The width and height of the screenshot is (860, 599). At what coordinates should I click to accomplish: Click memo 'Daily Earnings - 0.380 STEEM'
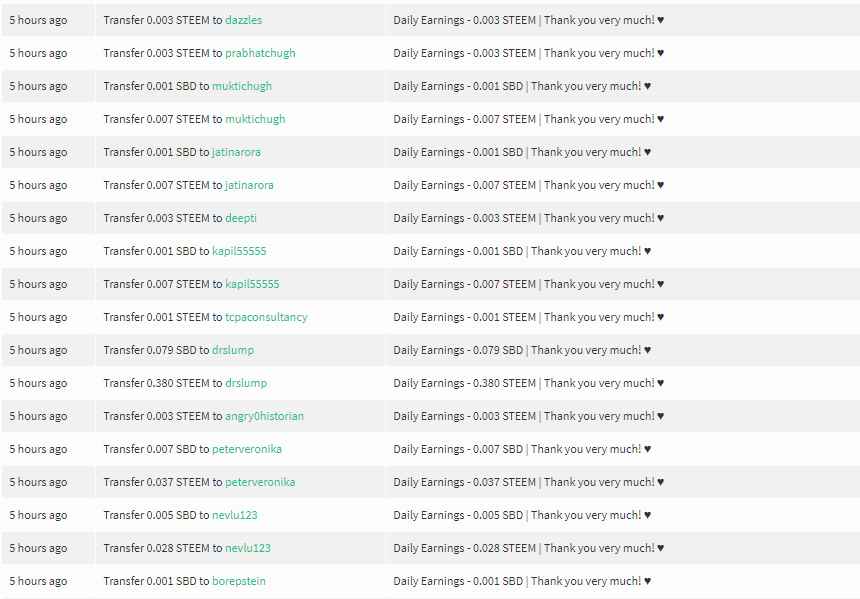tap(465, 383)
